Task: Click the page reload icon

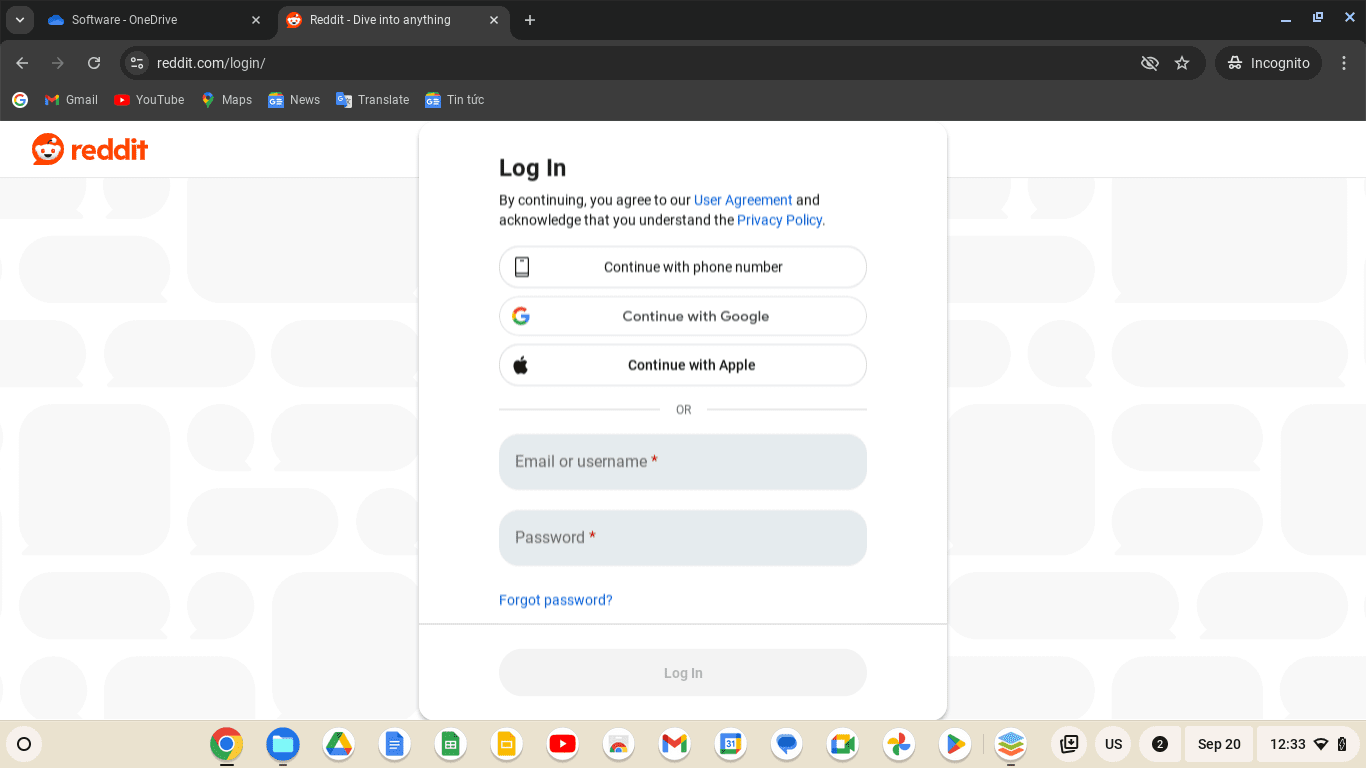Action: [94, 62]
